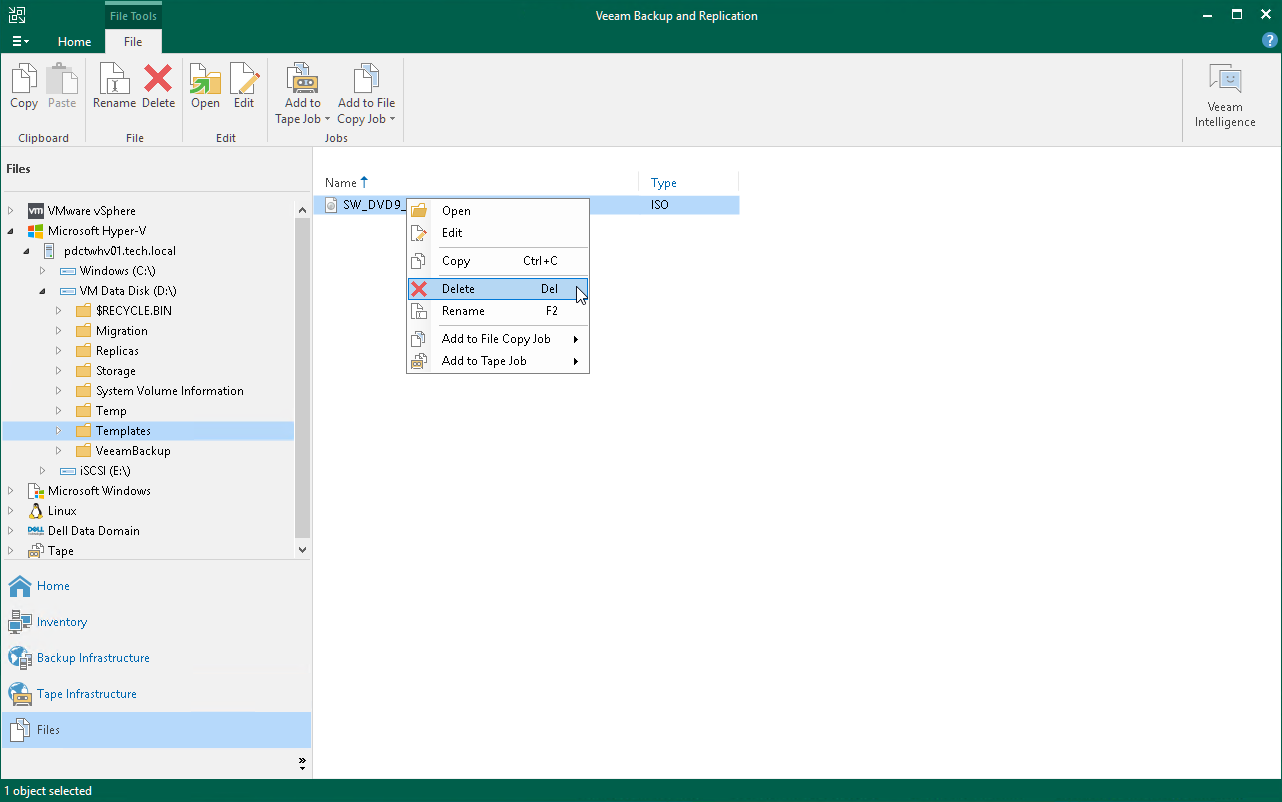This screenshot has width=1282, height=802.
Task: Click the tree scrollbar down arrow
Action: [303, 549]
